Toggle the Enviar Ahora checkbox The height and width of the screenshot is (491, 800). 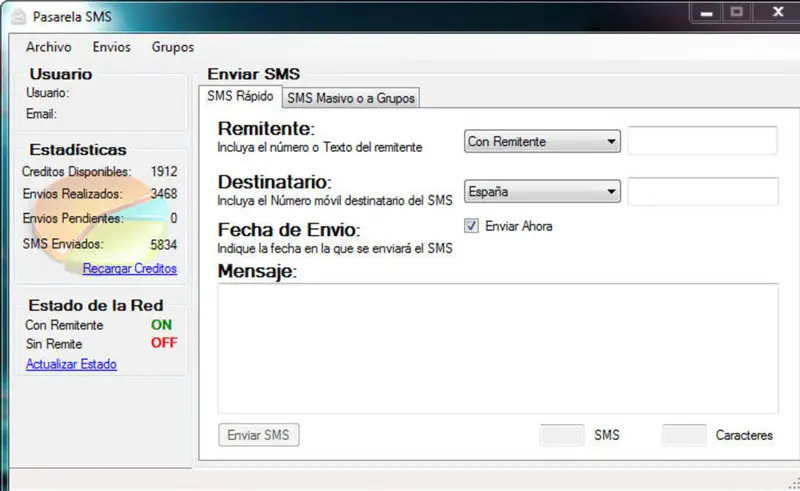(471, 226)
